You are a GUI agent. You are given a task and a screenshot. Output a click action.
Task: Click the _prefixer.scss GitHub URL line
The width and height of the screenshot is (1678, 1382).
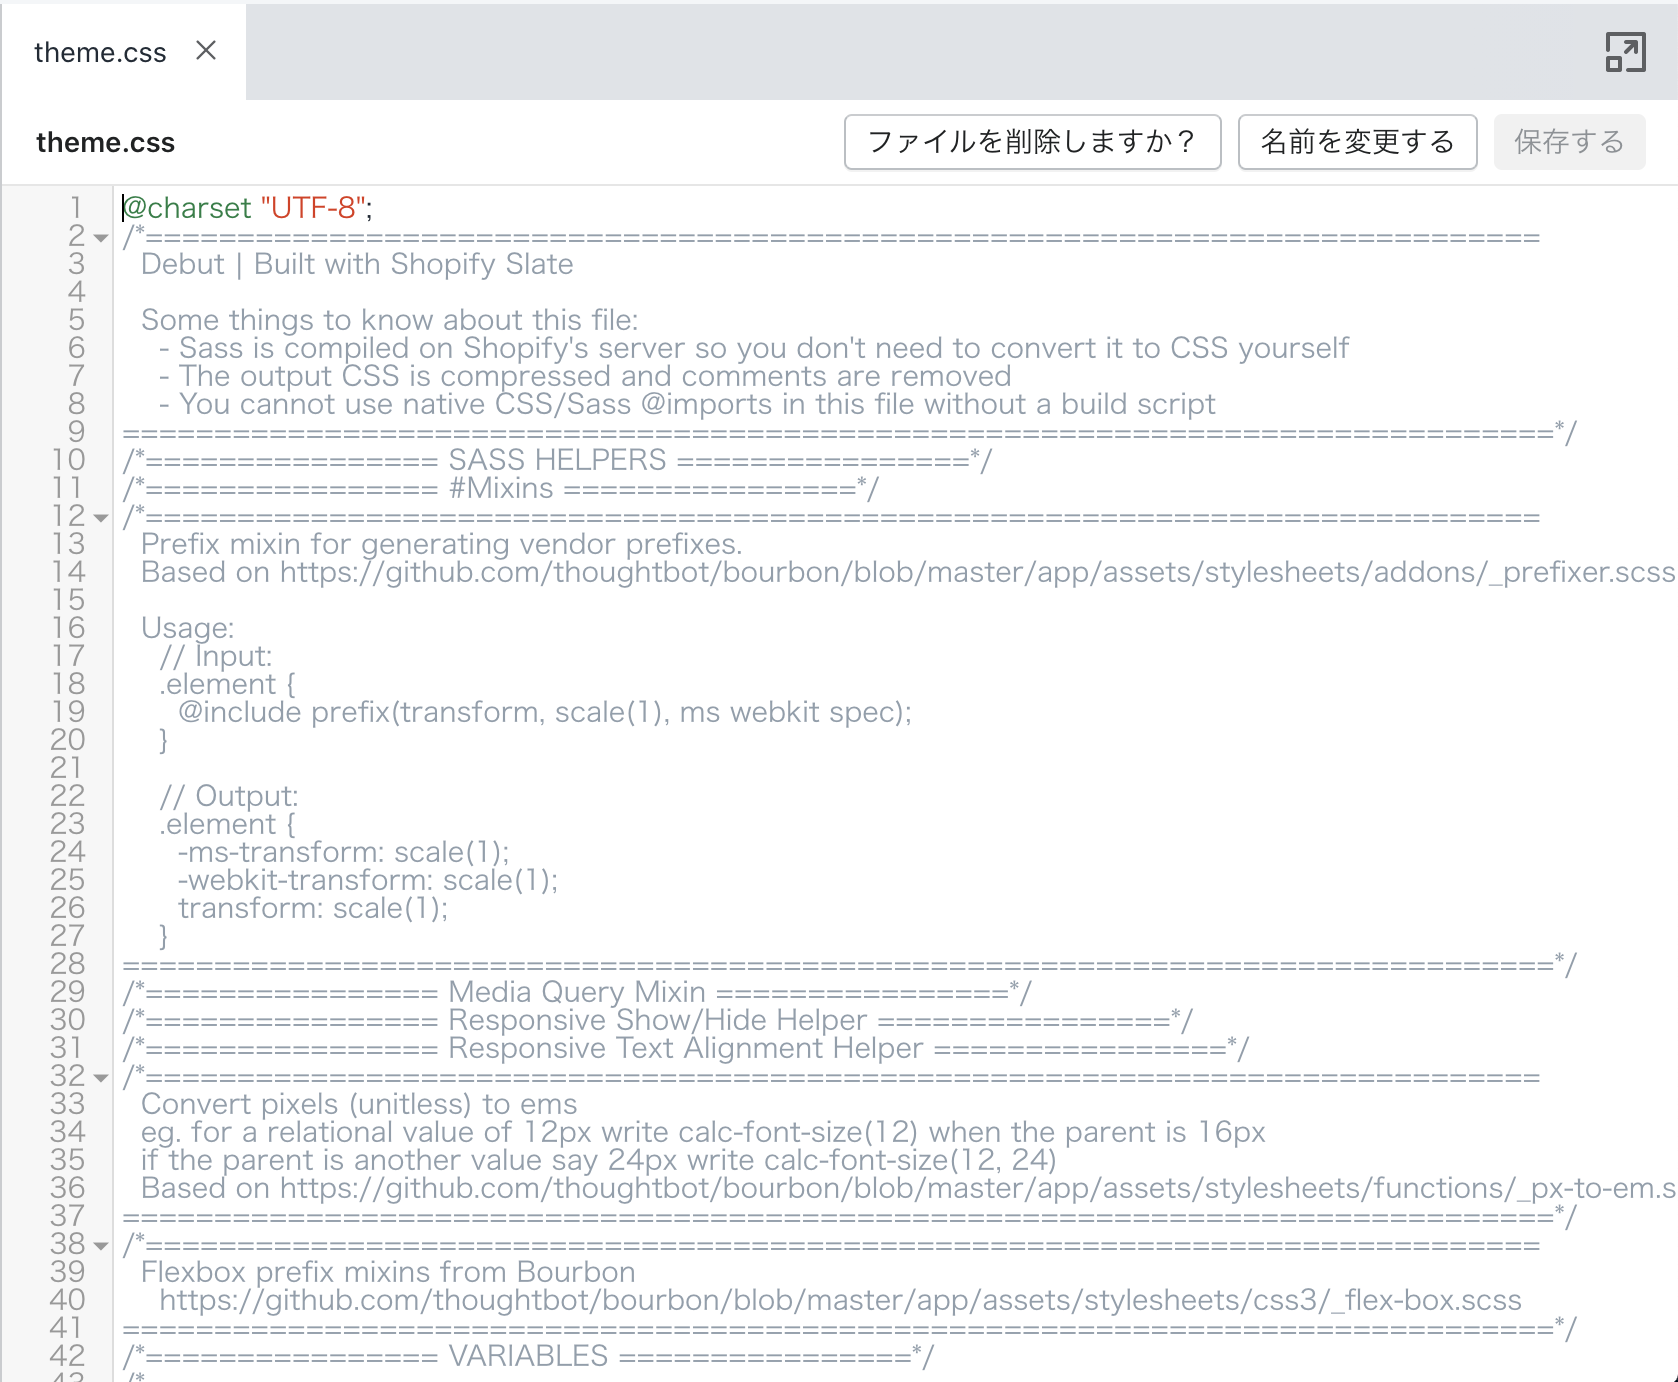(908, 572)
